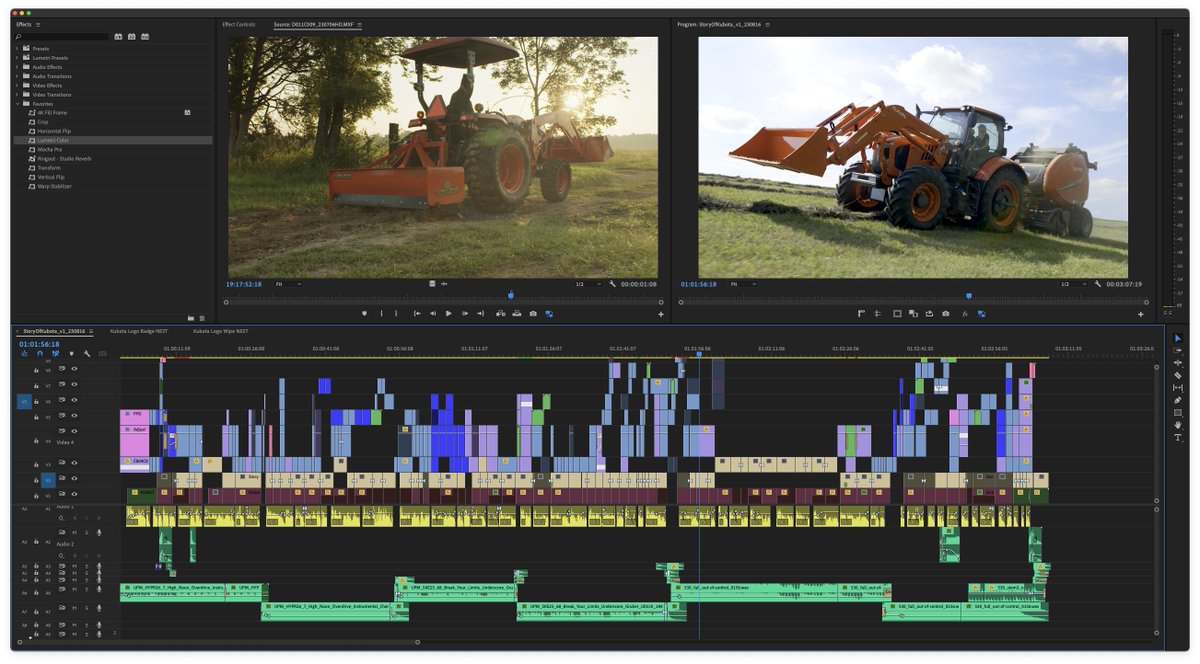Click New Custom Bin folder icon in Effects panel
The image size is (1200, 664).
[x=190, y=318]
